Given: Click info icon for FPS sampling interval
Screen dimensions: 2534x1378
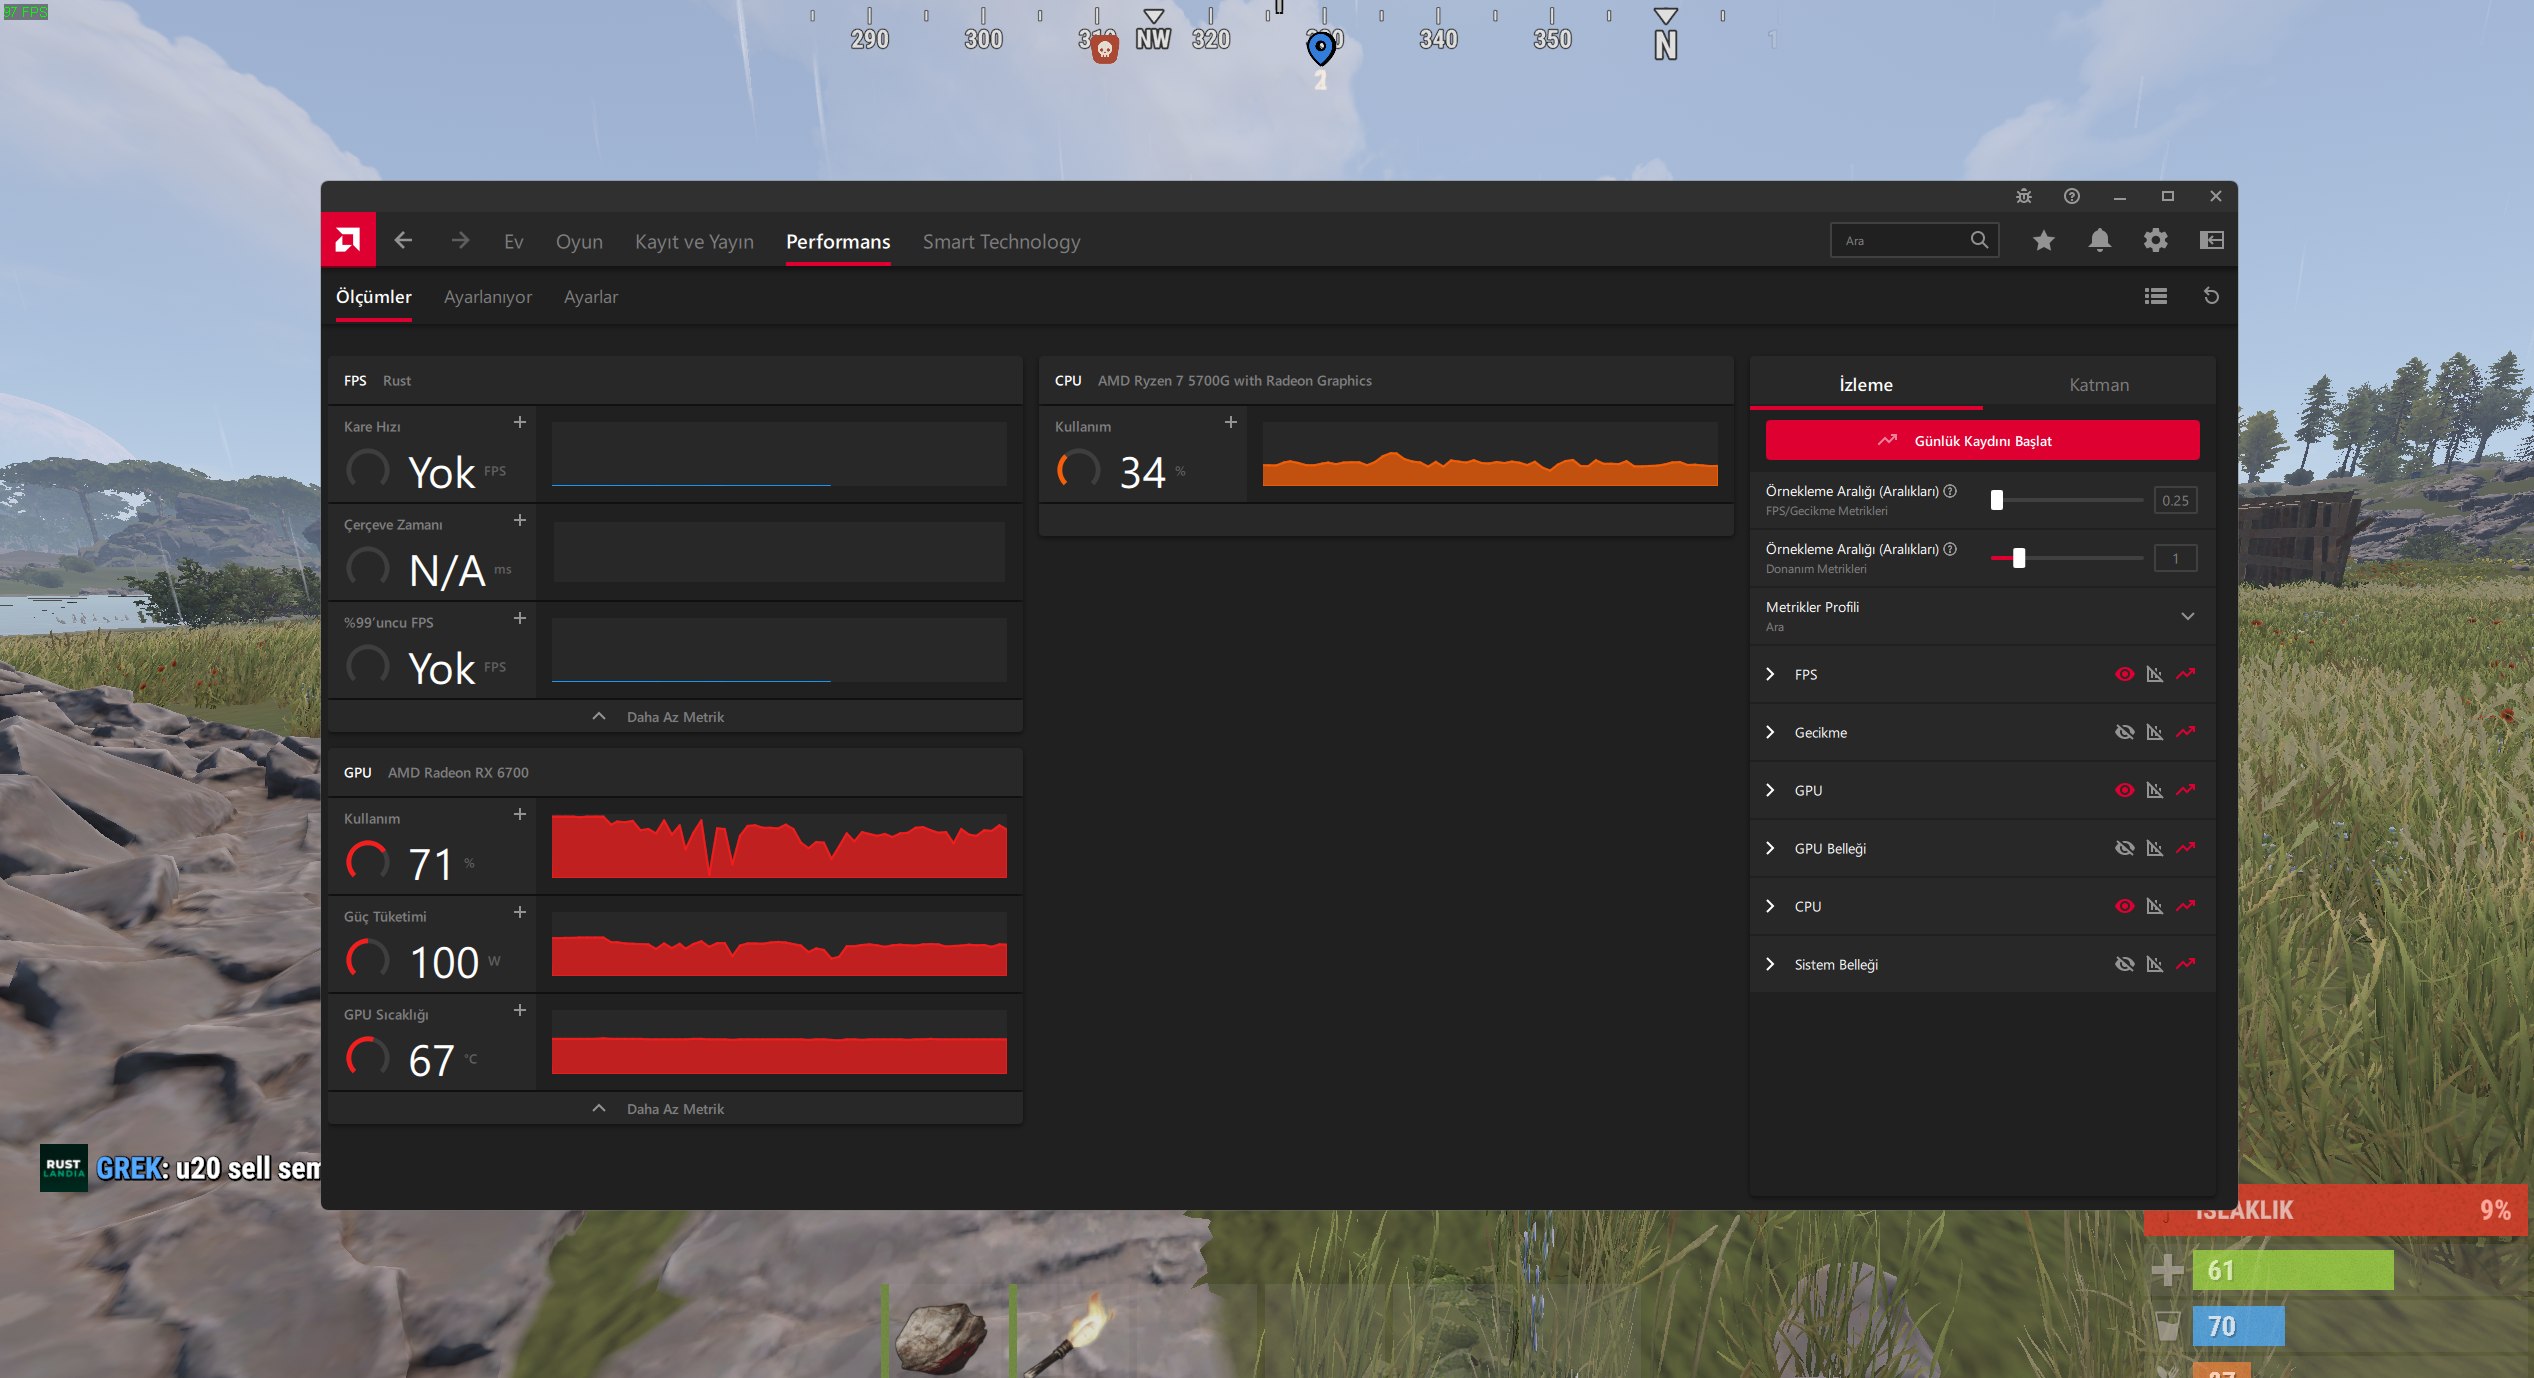Looking at the screenshot, I should (x=1950, y=491).
